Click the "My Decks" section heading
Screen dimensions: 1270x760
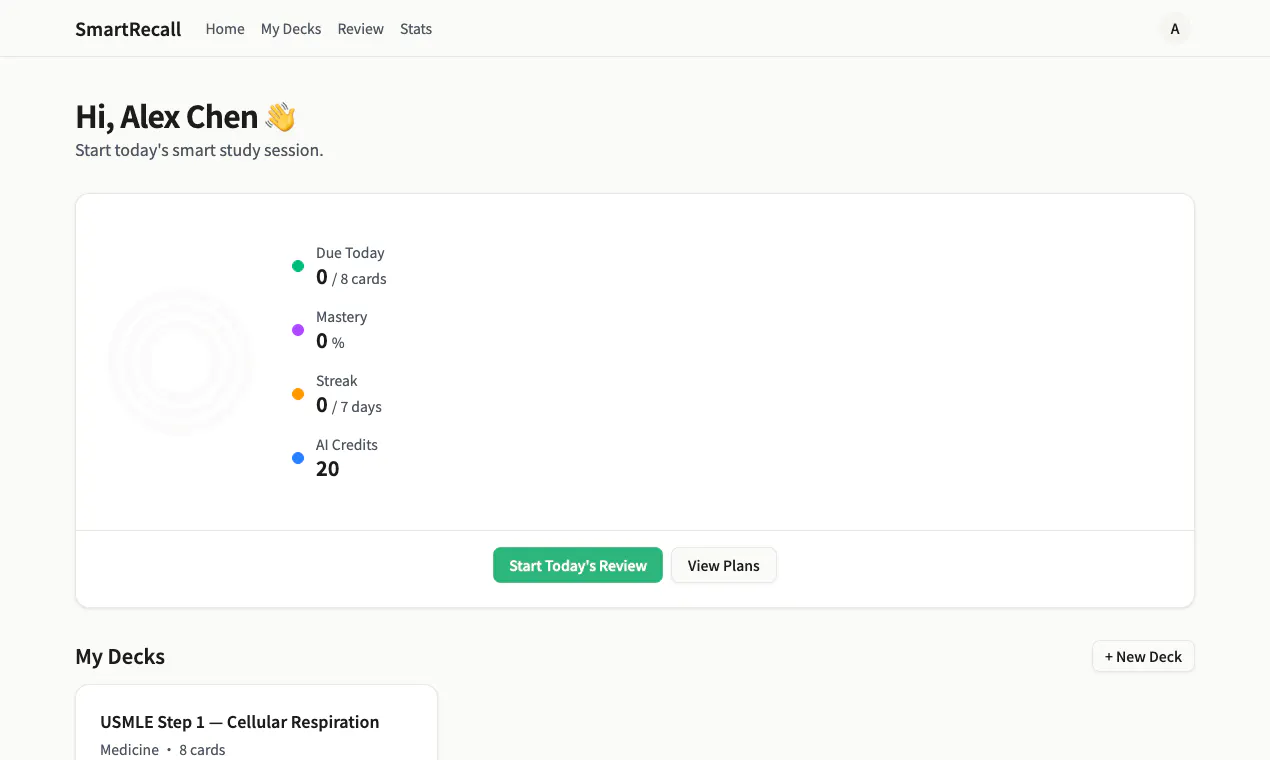pyautogui.click(x=120, y=657)
